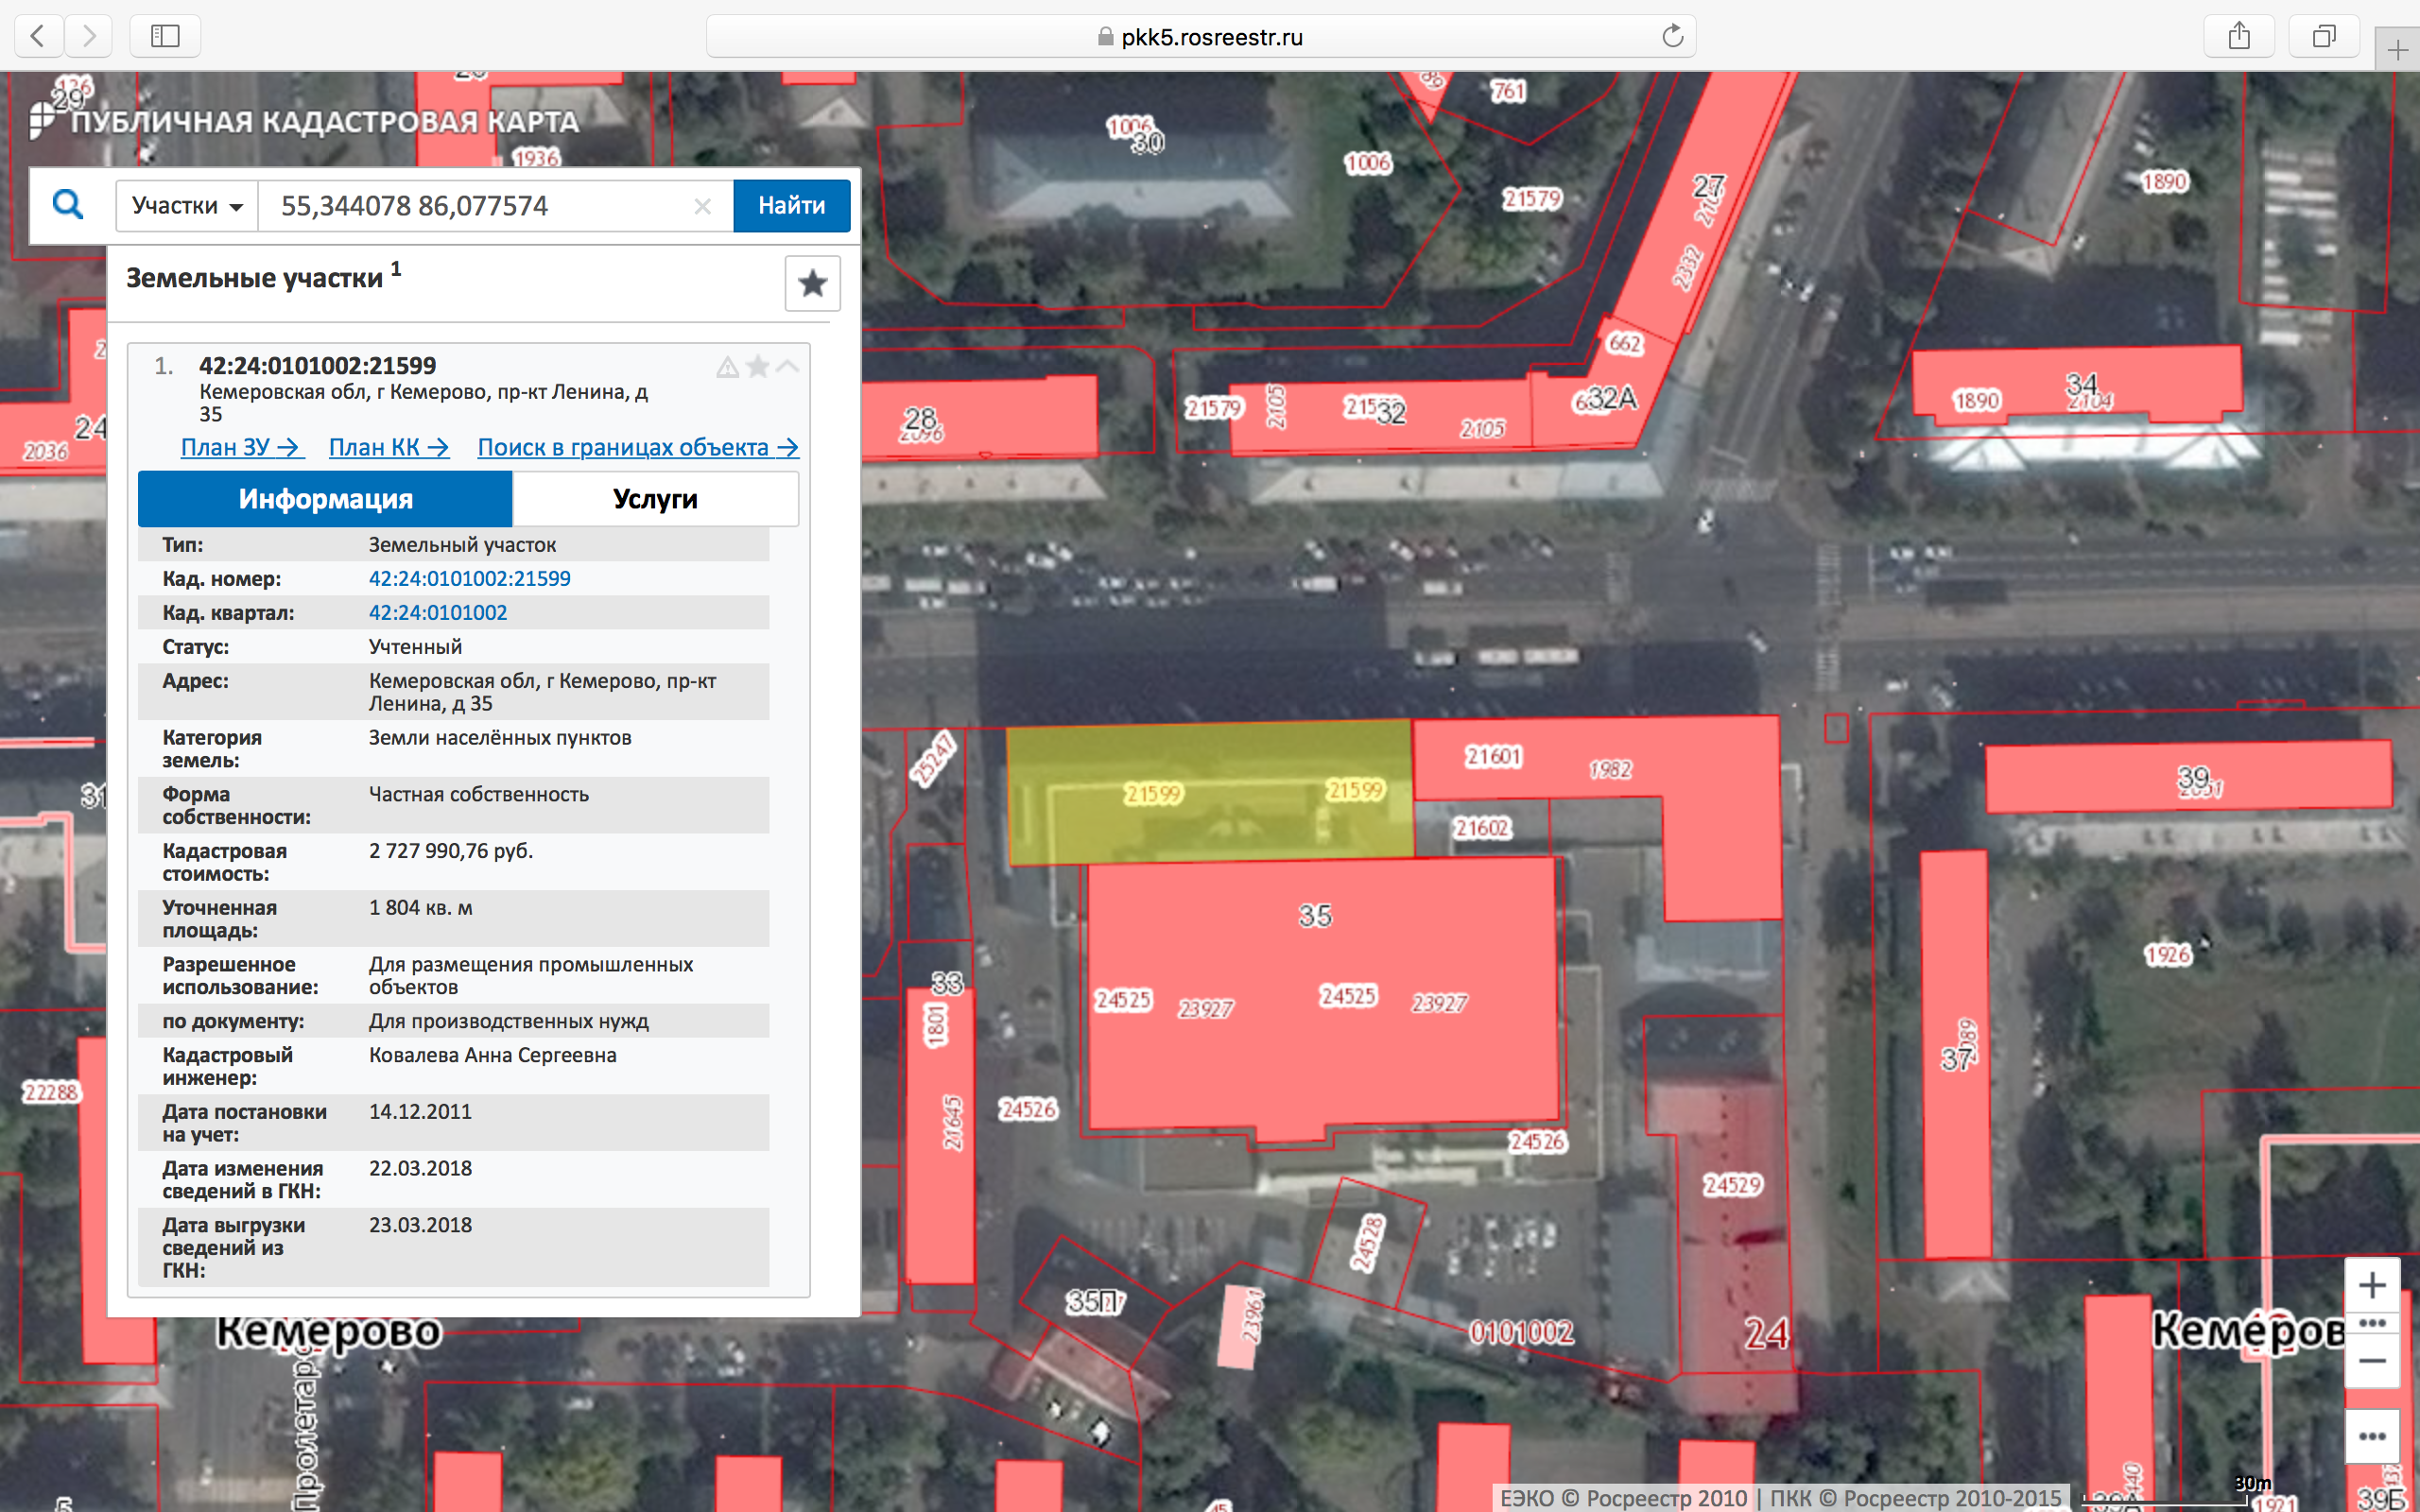Open the Участки search type dropdown

pyautogui.click(x=187, y=206)
